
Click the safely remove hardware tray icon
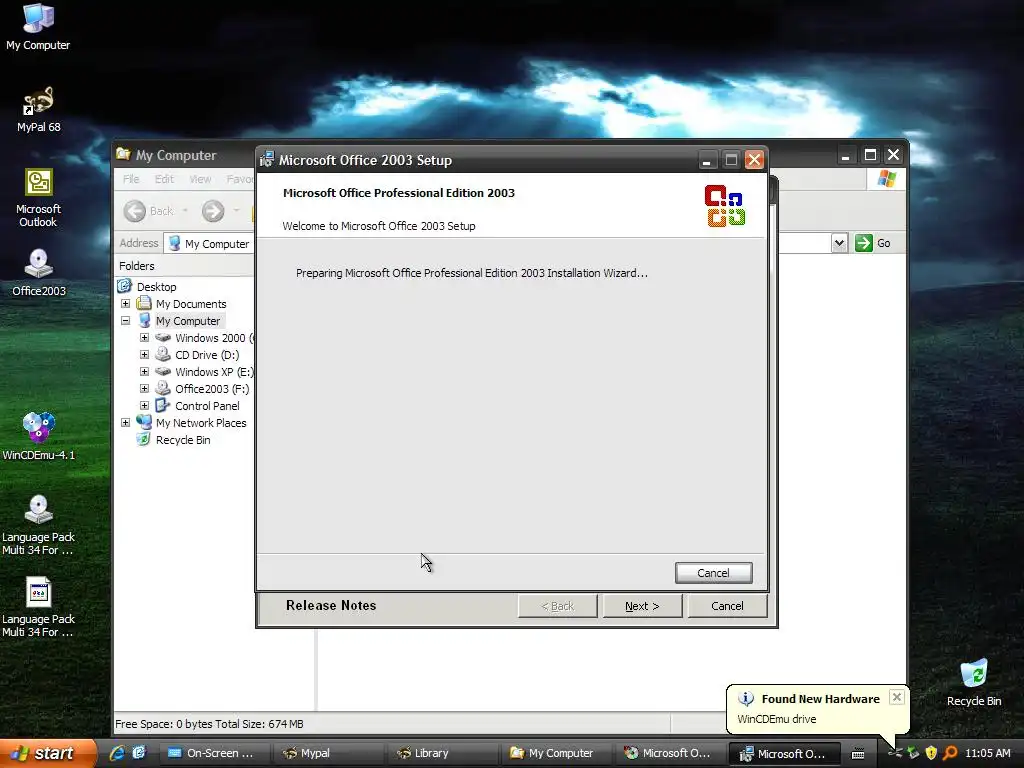913,753
